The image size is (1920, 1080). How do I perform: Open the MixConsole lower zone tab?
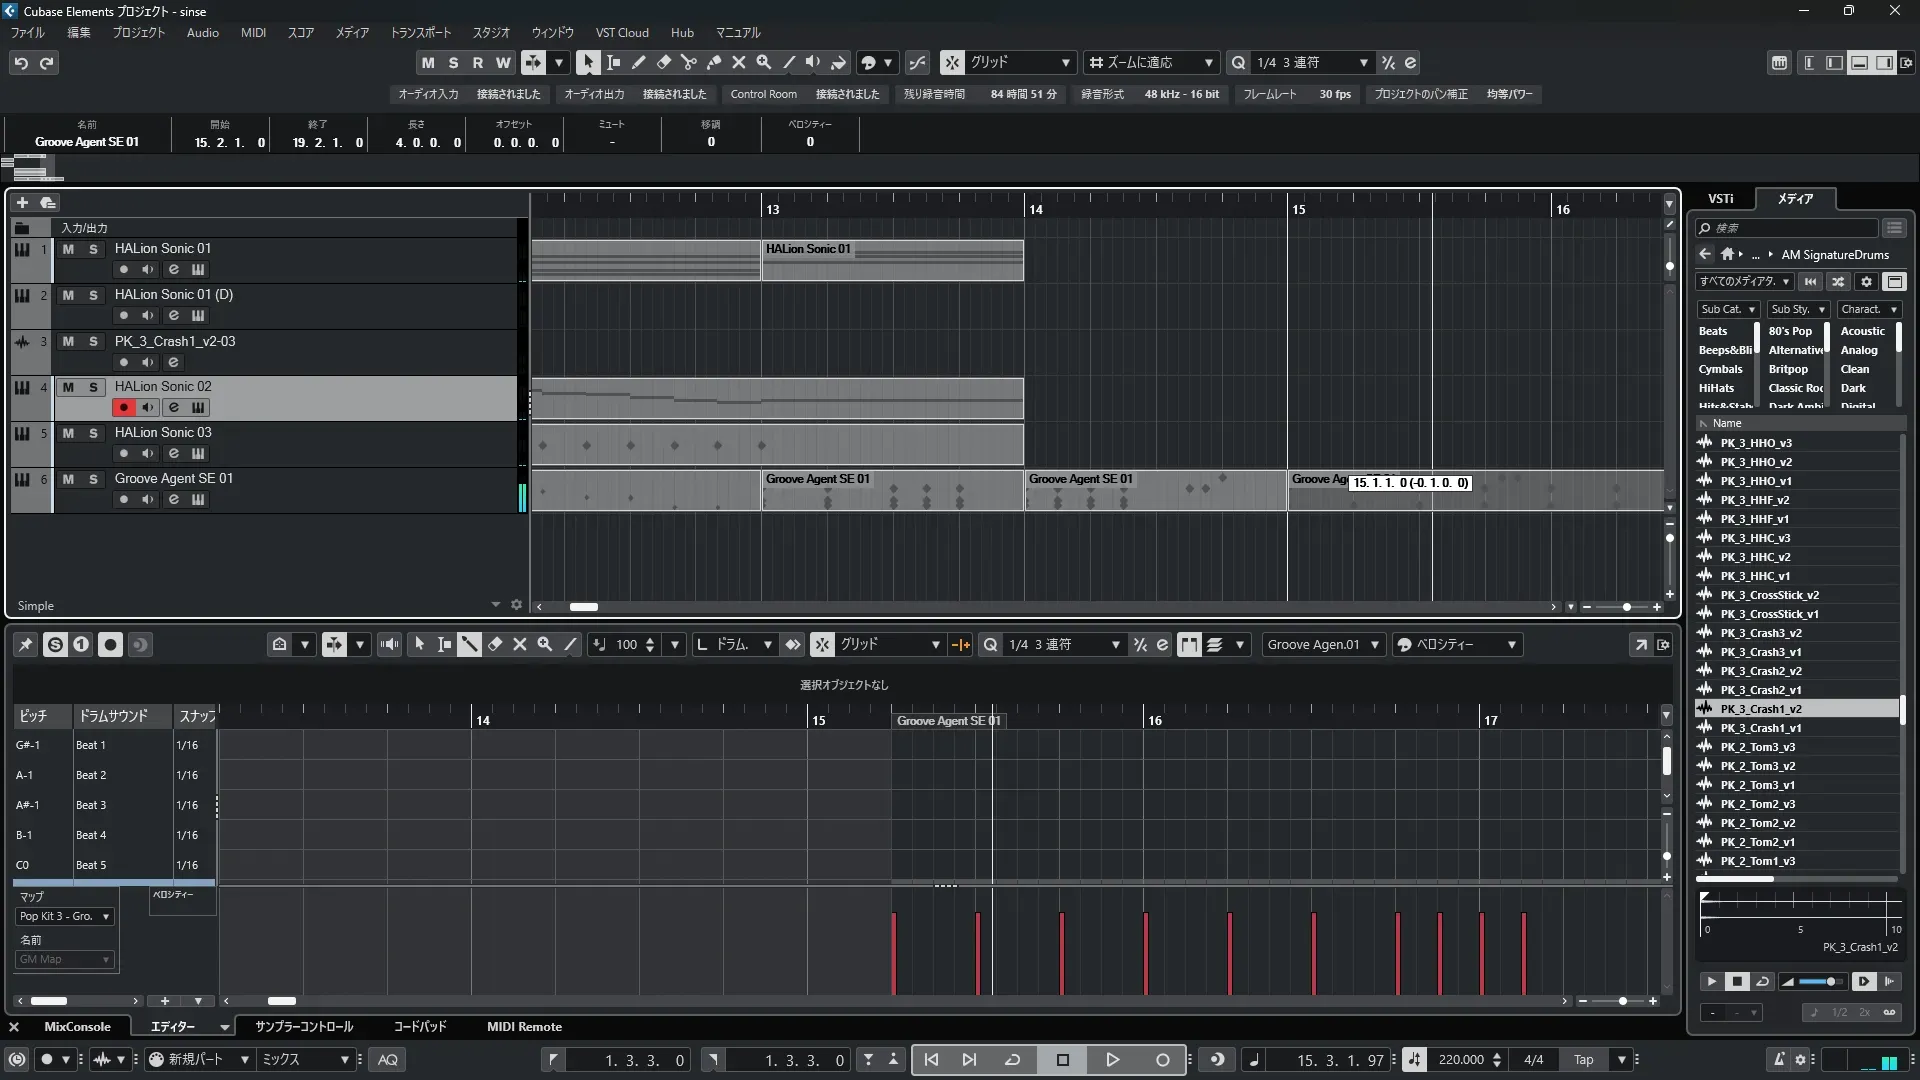click(x=77, y=1027)
